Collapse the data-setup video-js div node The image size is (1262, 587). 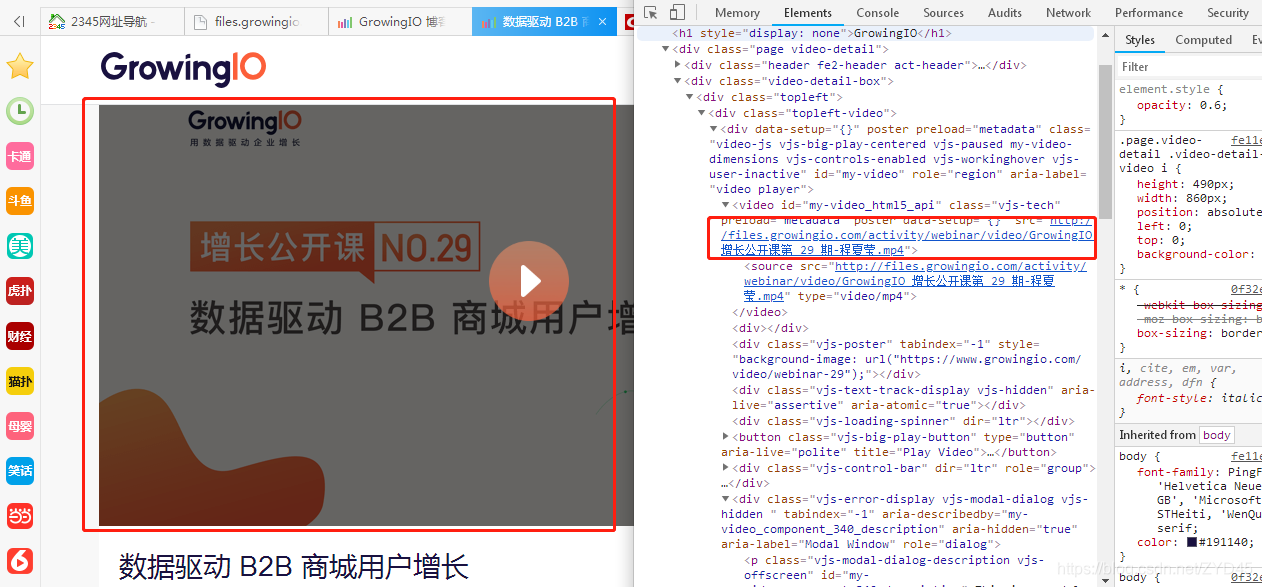(713, 129)
